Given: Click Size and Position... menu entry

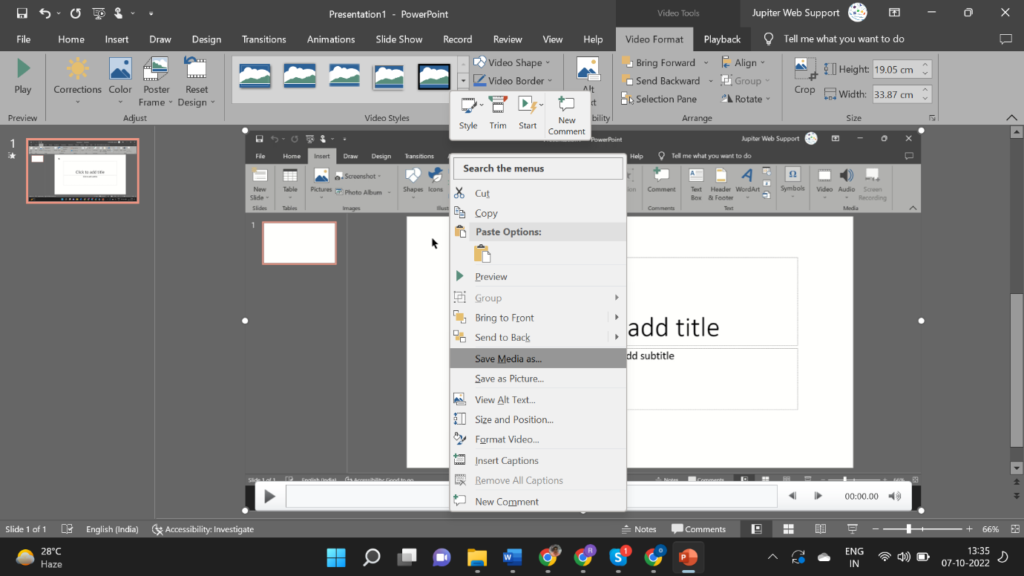Looking at the screenshot, I should [538, 419].
